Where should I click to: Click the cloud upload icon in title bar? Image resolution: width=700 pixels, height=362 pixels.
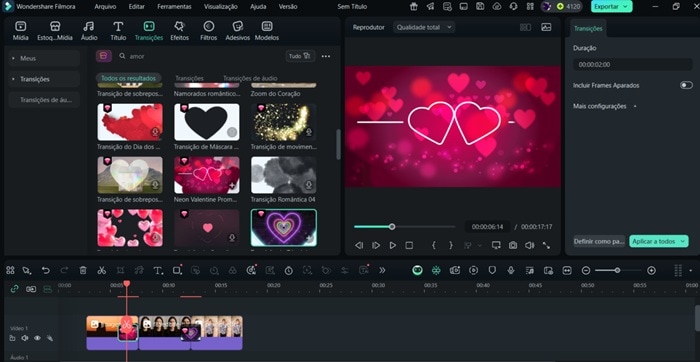497,6
